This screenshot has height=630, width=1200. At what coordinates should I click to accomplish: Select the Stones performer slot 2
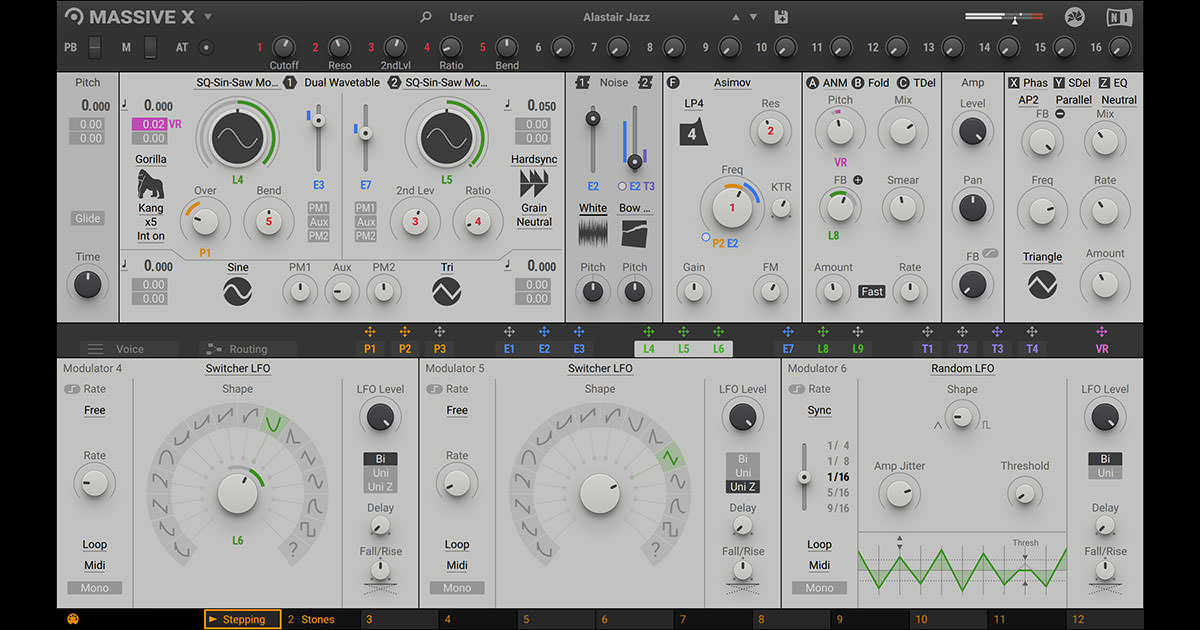point(318,619)
